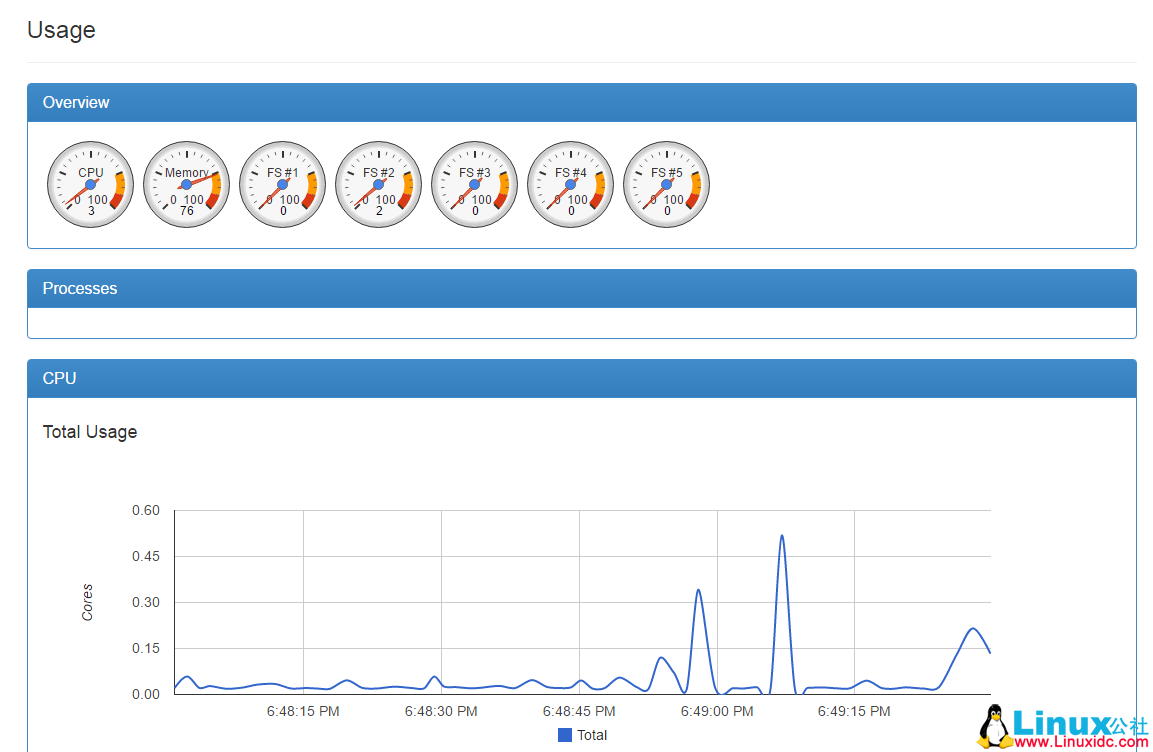This screenshot has height=752, width=1153.
Task: Click the tallest CPU spike peak
Action: point(782,536)
